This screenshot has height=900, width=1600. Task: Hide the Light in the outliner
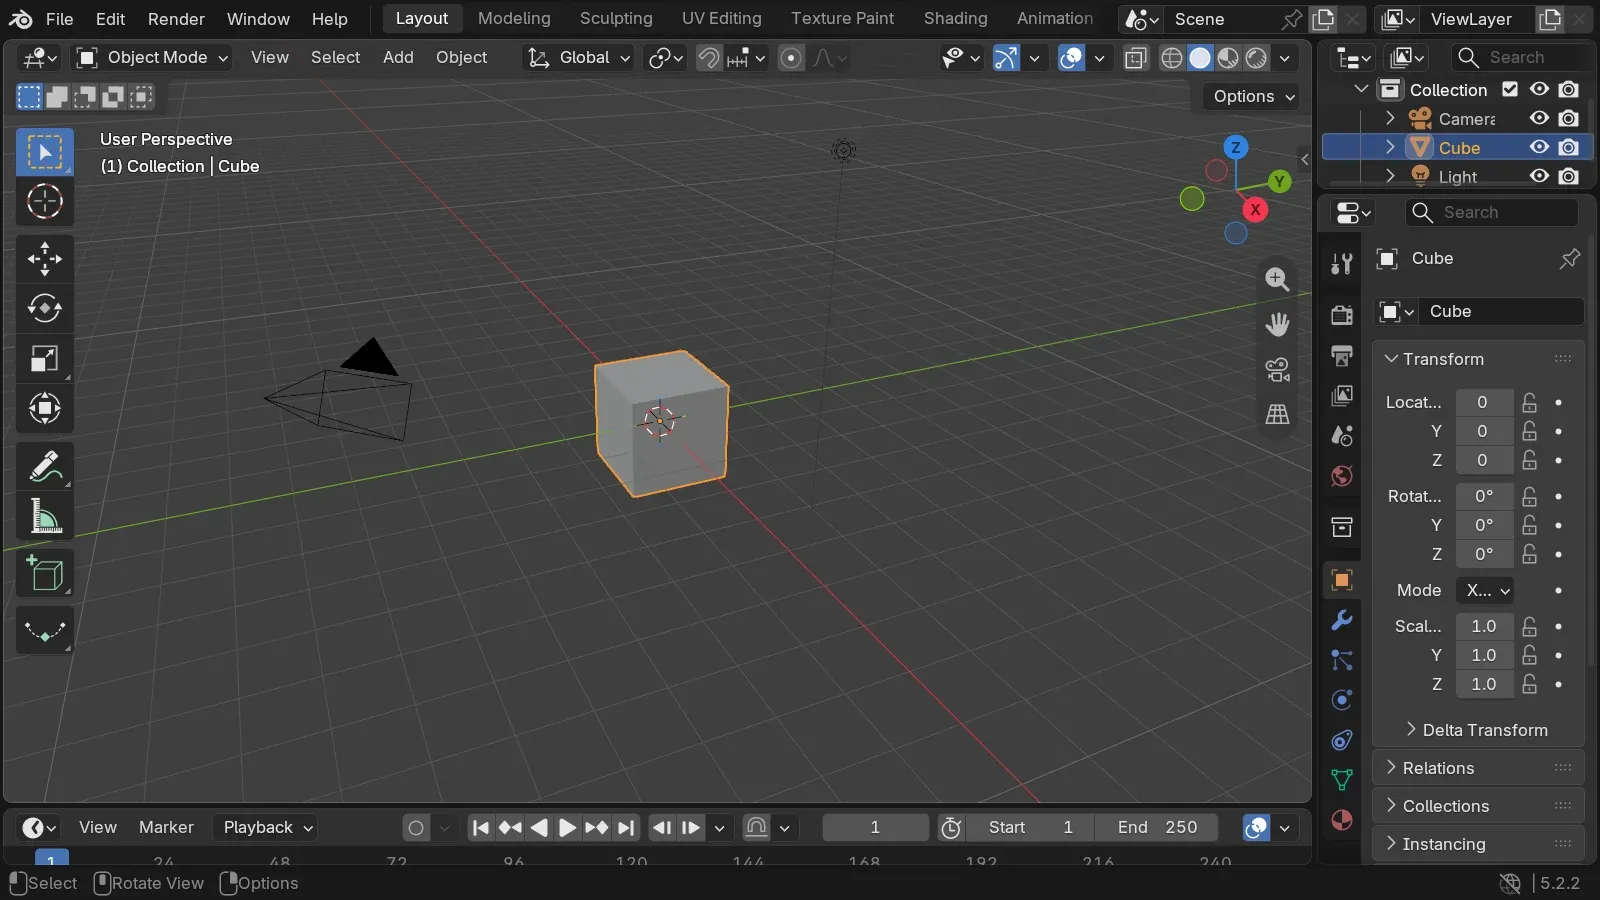(x=1539, y=176)
